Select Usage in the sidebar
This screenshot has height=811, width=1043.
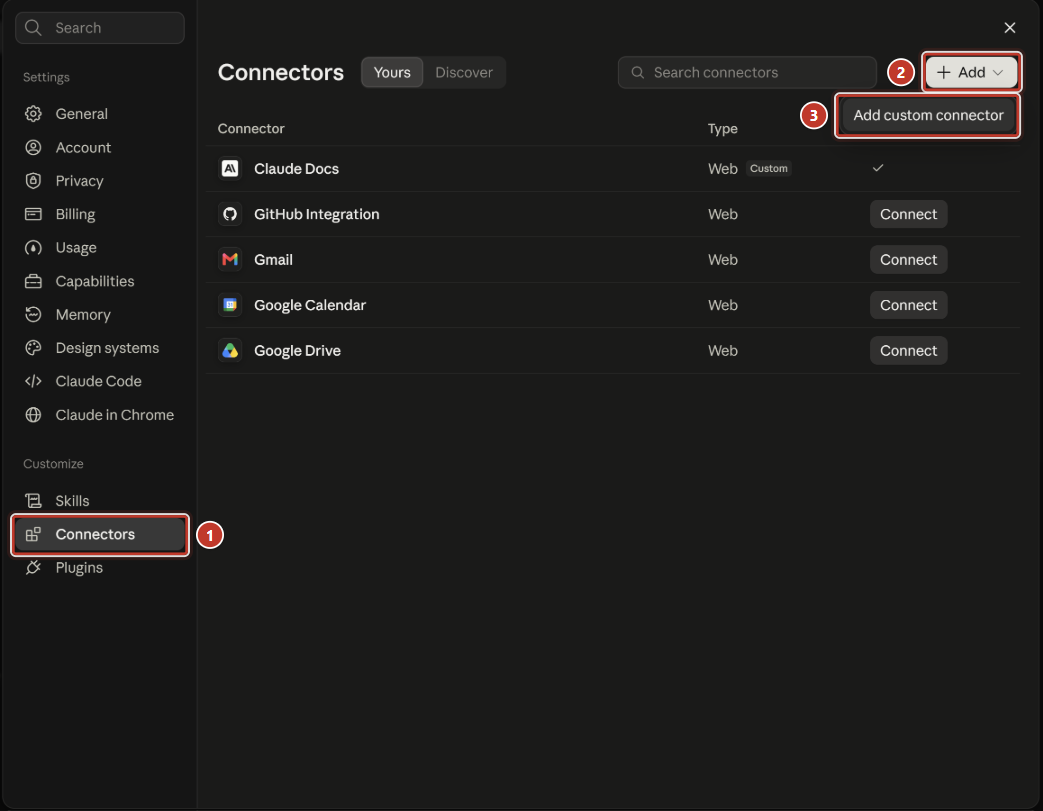[x=100, y=247]
